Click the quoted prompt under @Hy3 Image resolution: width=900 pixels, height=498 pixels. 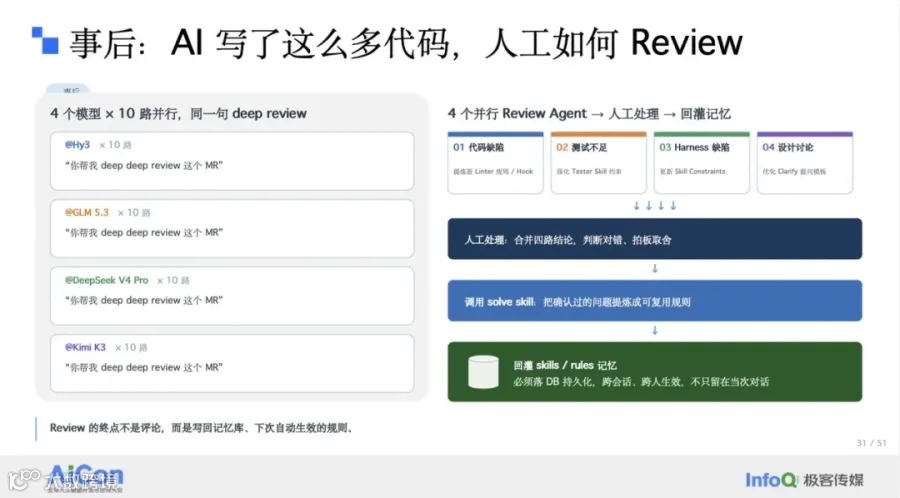point(143,165)
